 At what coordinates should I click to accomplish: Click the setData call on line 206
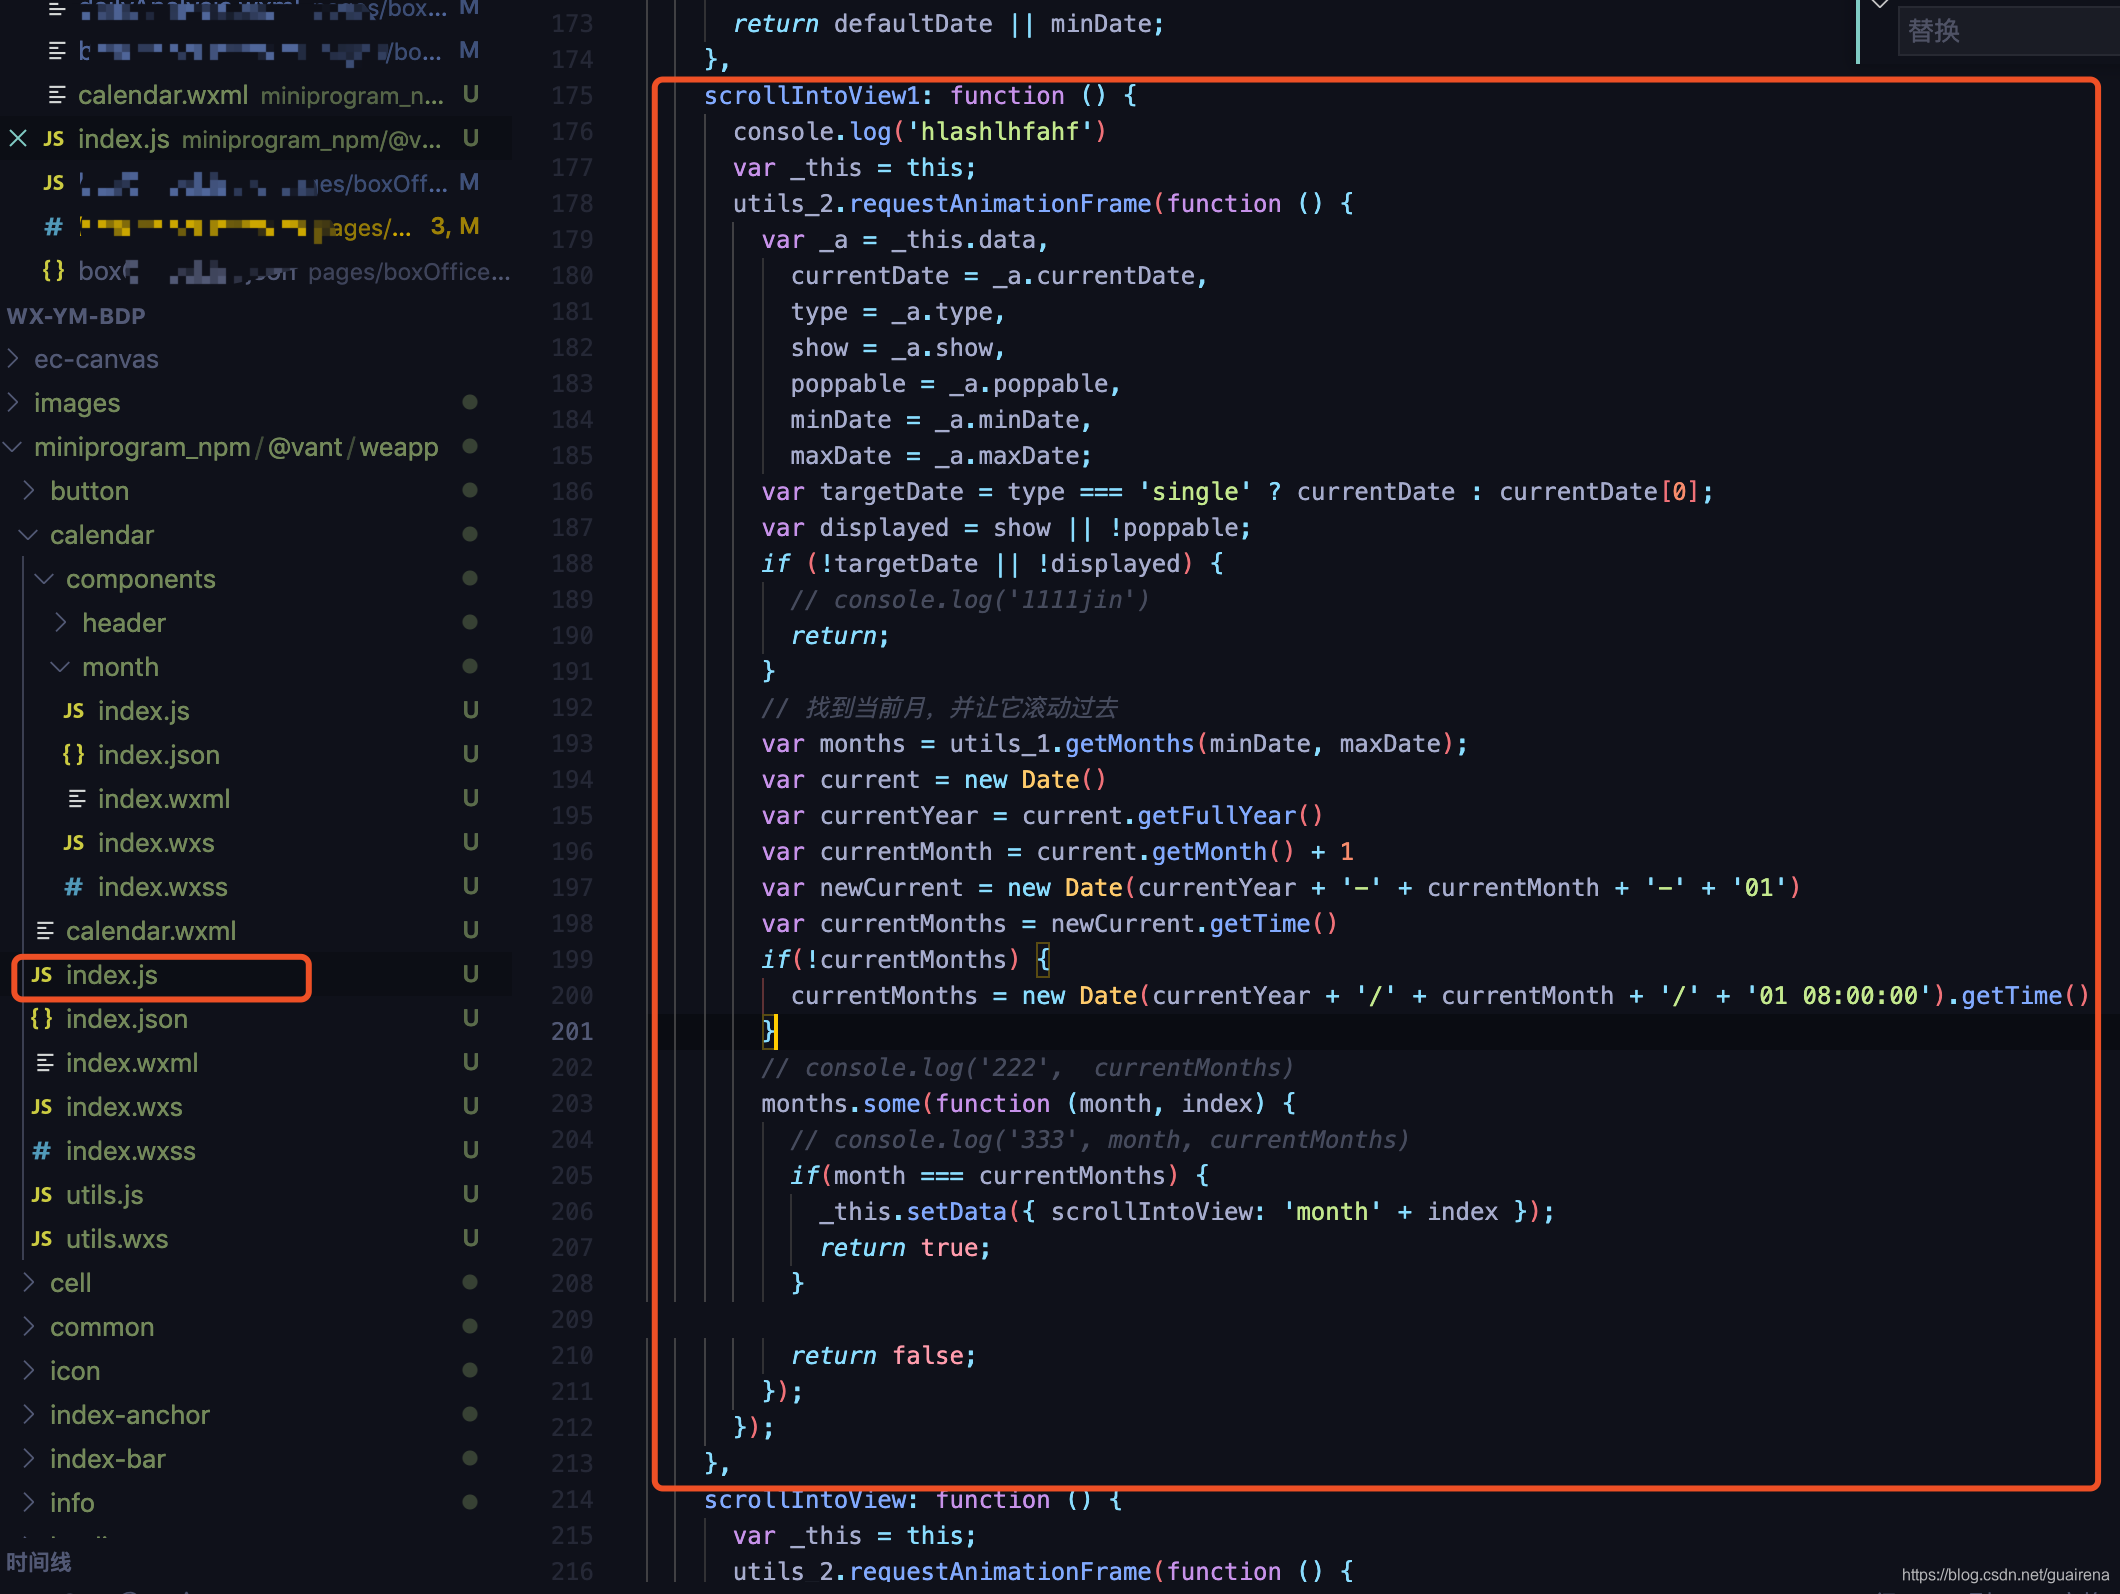956,1211
